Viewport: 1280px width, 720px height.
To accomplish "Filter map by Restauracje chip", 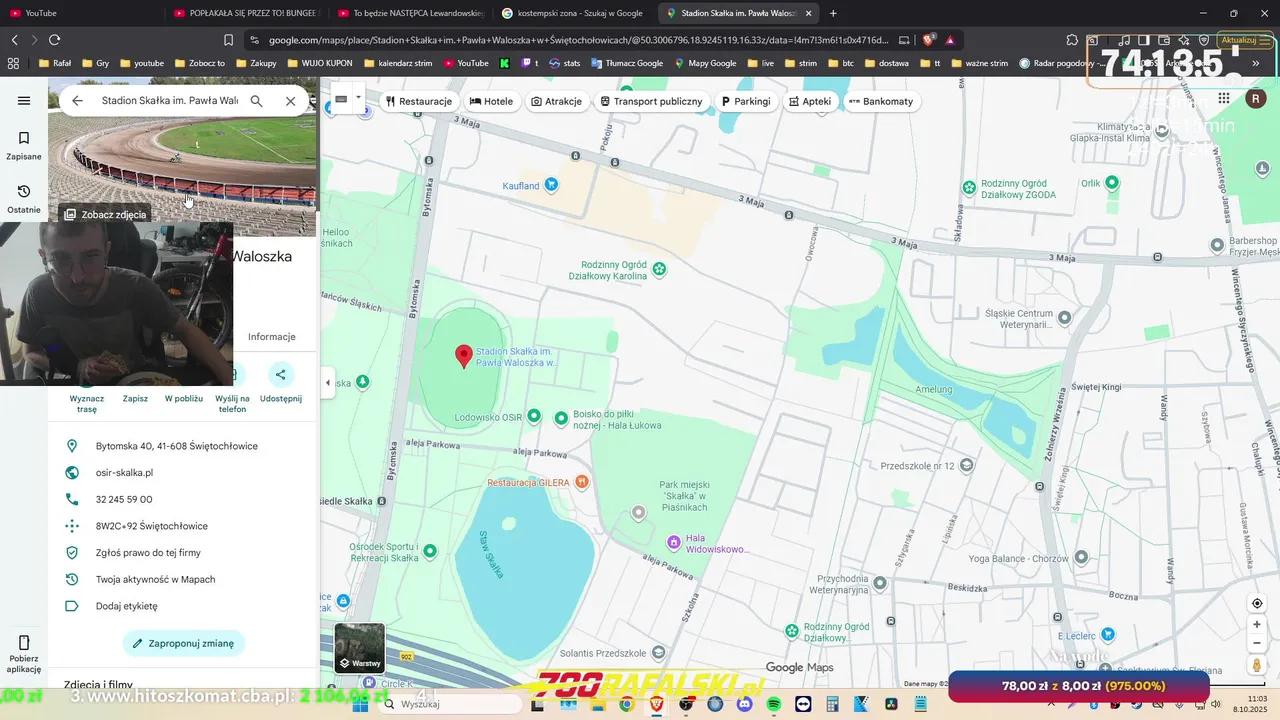I will pos(418,101).
